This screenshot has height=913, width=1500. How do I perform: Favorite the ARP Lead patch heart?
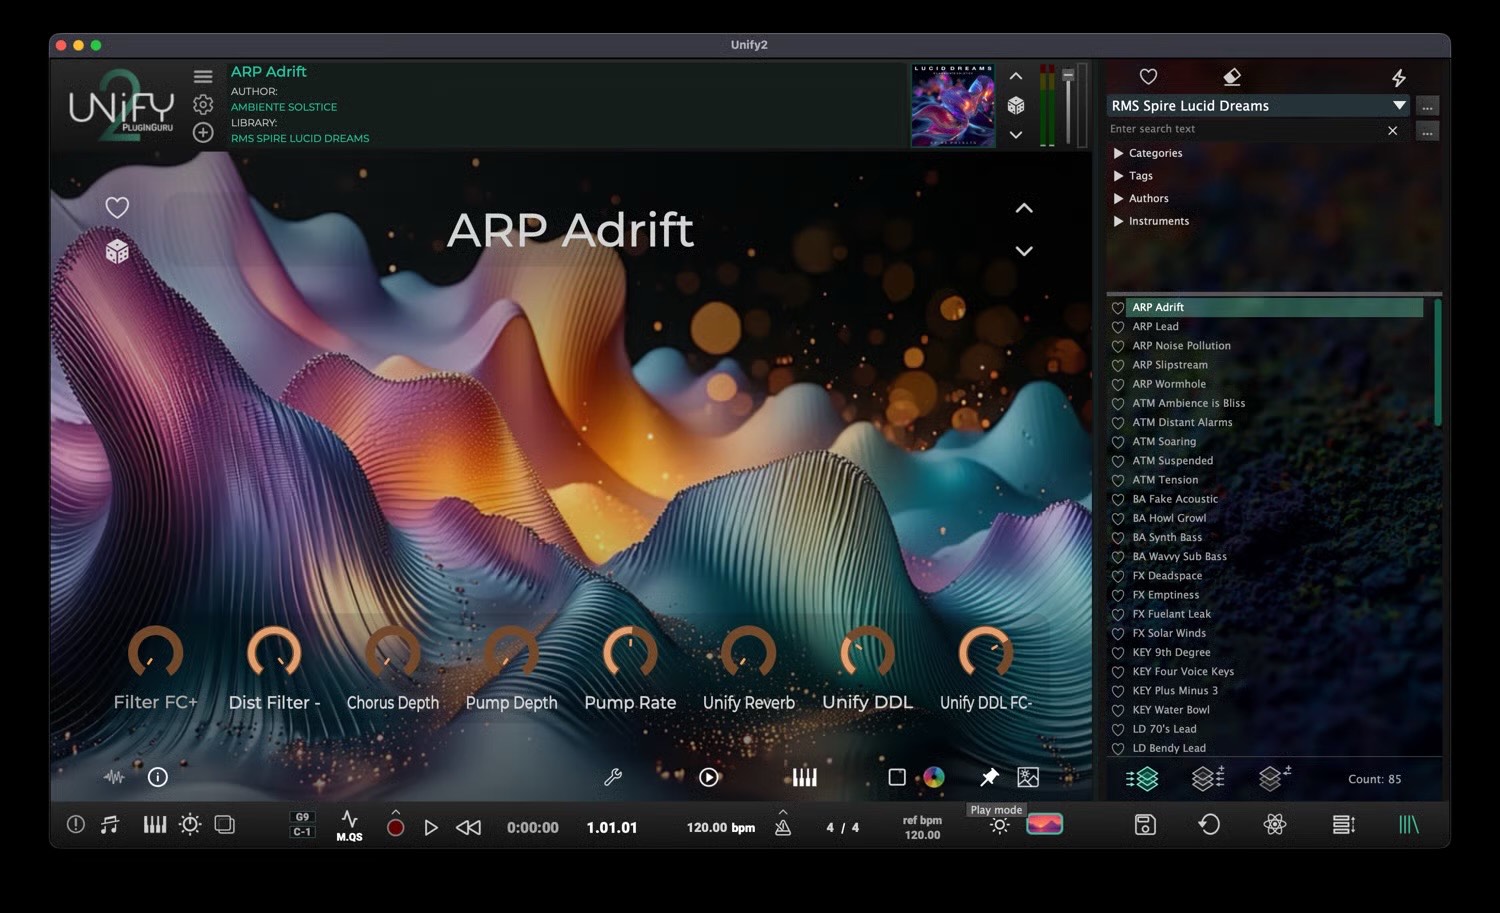tap(1118, 327)
